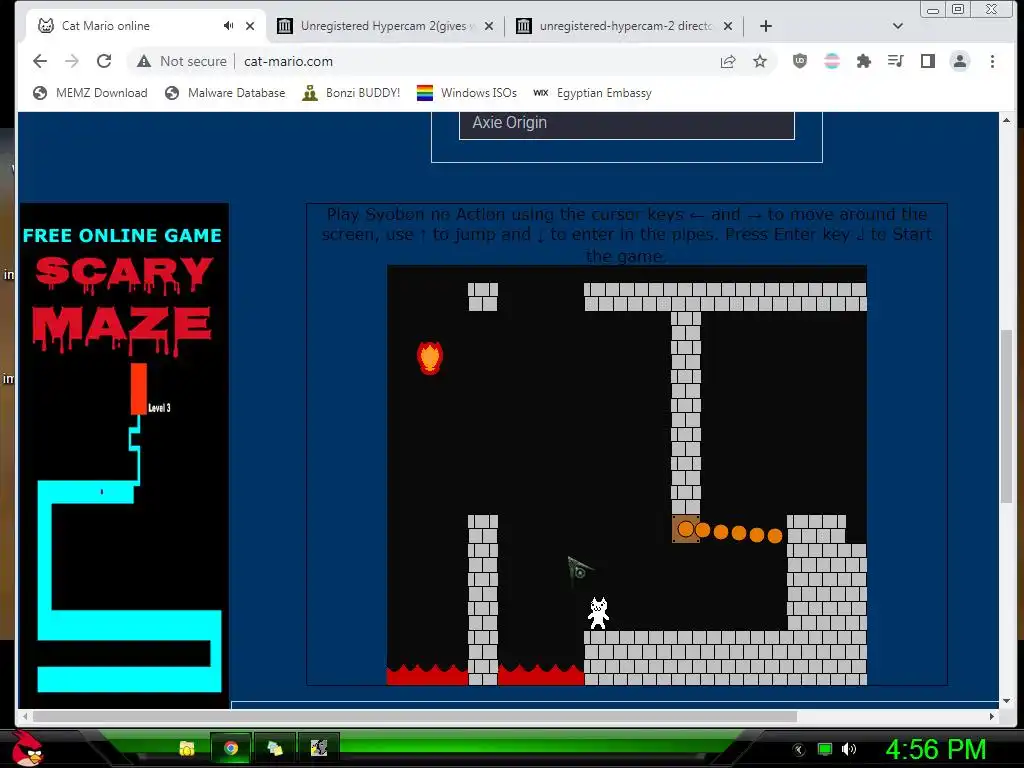Click the 4:56 PM taskbar clock

point(935,749)
